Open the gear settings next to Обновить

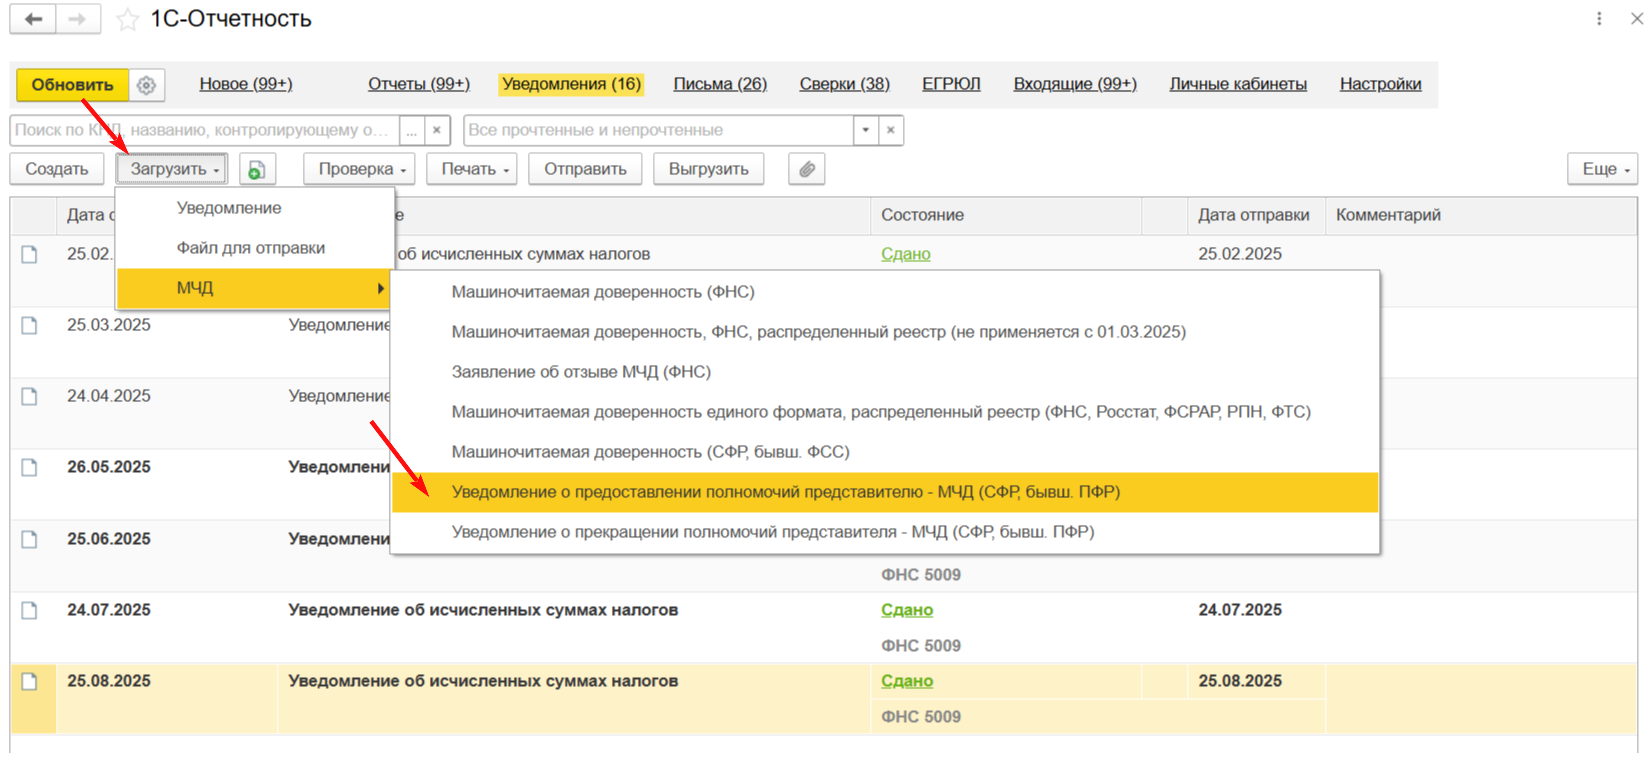point(147,85)
